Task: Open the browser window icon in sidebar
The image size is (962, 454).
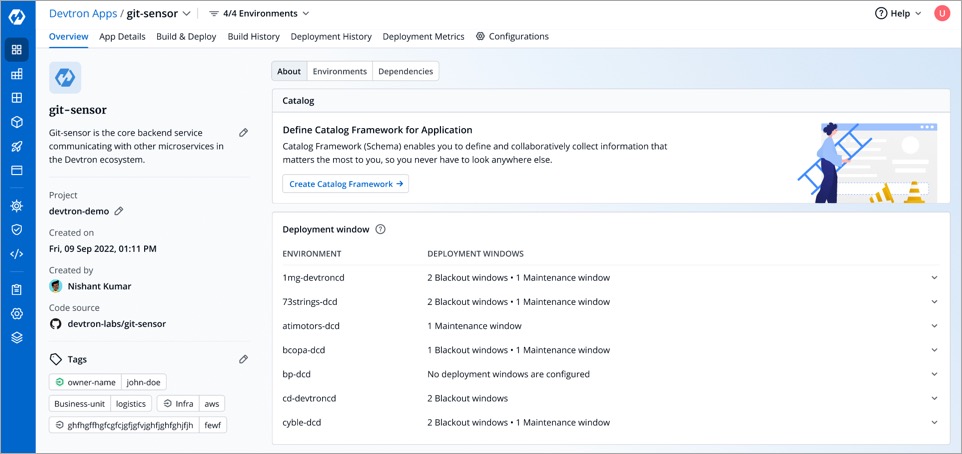Action: 17,170
